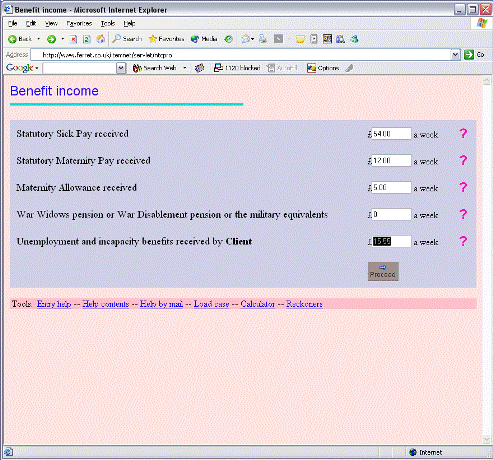Click the Google toolbar search box
493x460 pixels.
[80, 68]
